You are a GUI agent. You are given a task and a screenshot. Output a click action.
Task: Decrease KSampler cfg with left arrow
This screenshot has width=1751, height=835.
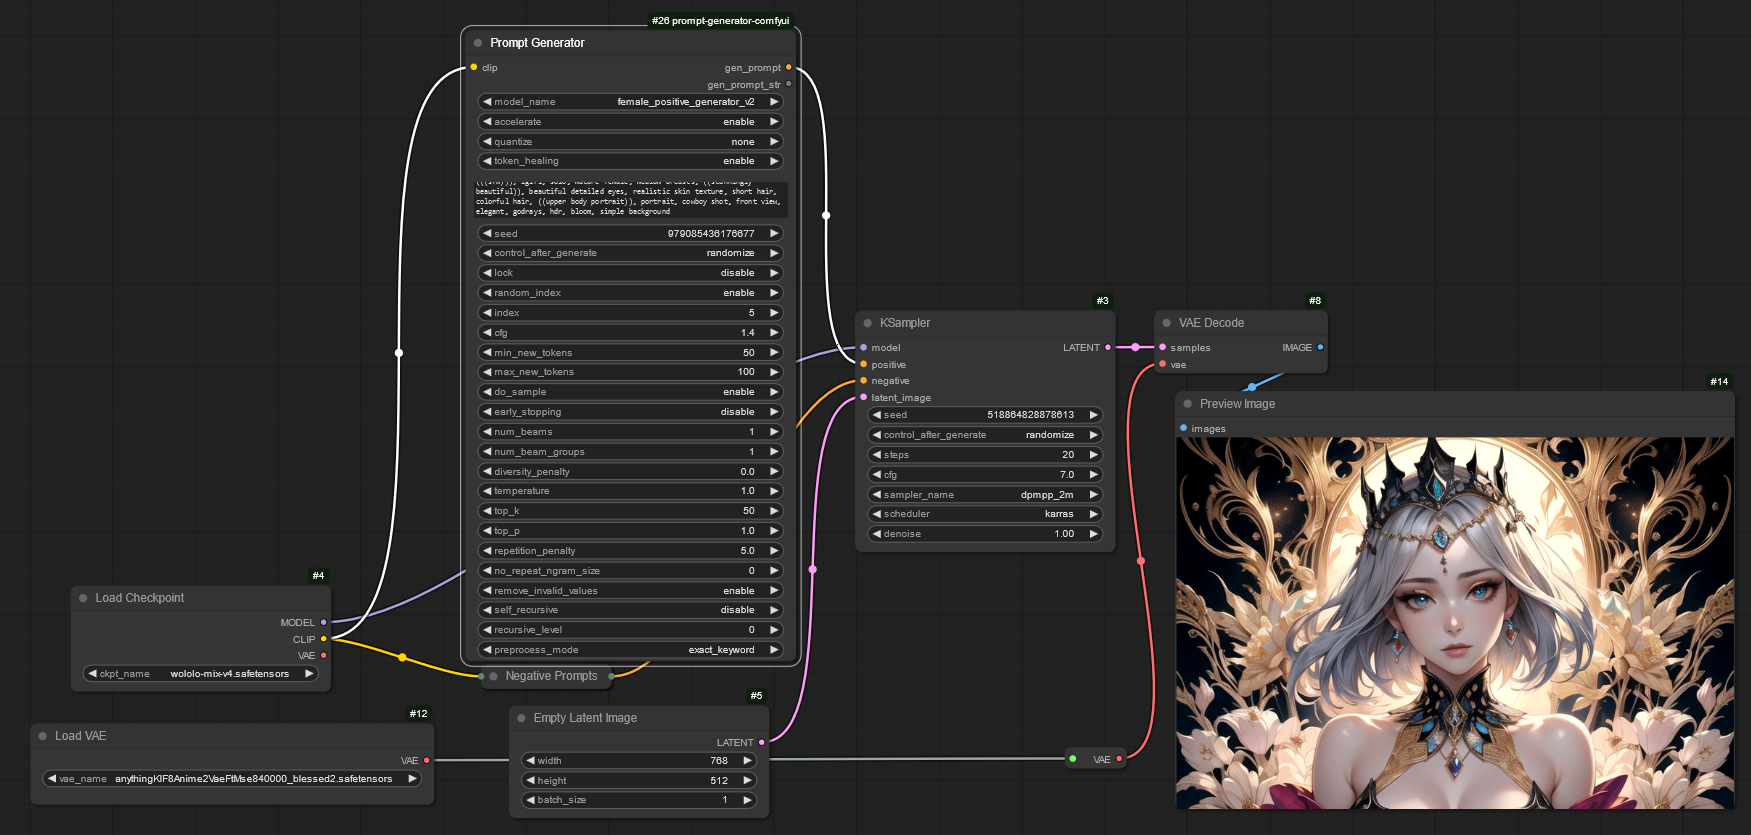click(x=877, y=474)
